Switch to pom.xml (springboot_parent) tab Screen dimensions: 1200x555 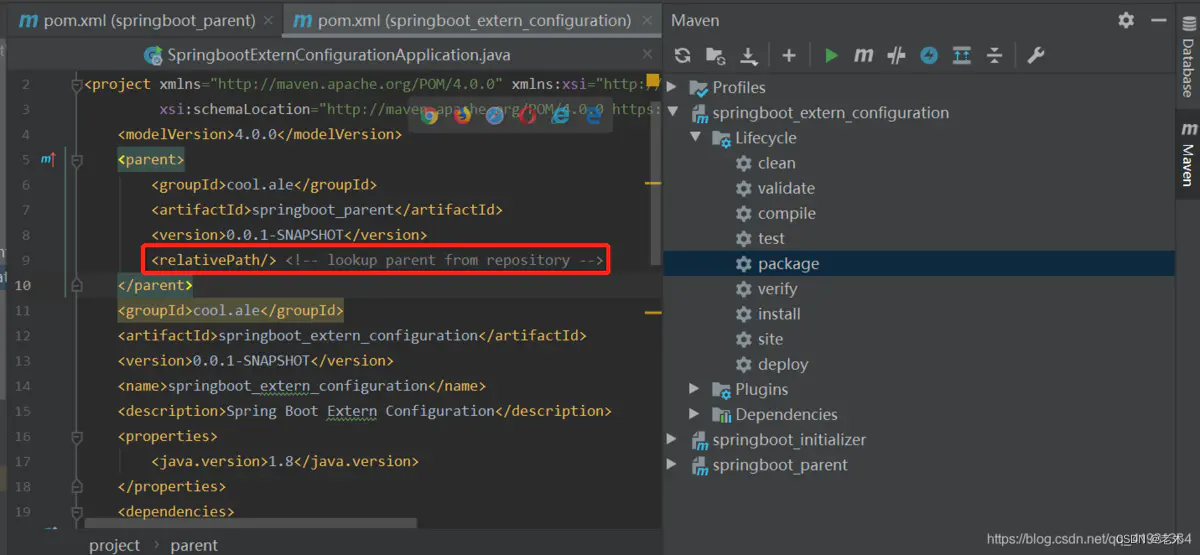[x=142, y=20]
